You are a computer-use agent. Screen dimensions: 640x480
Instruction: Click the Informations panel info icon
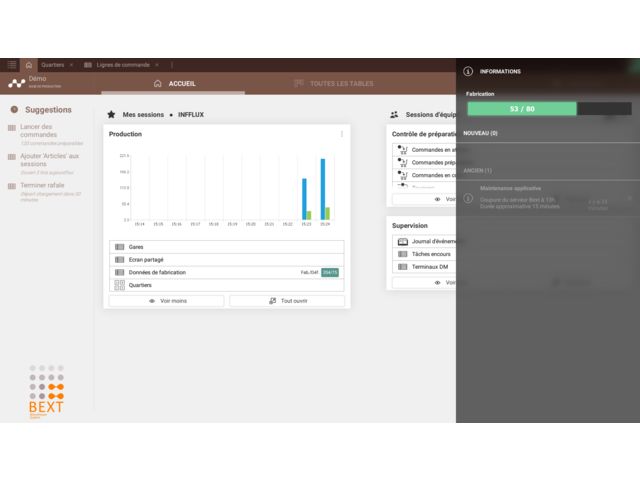click(x=467, y=72)
